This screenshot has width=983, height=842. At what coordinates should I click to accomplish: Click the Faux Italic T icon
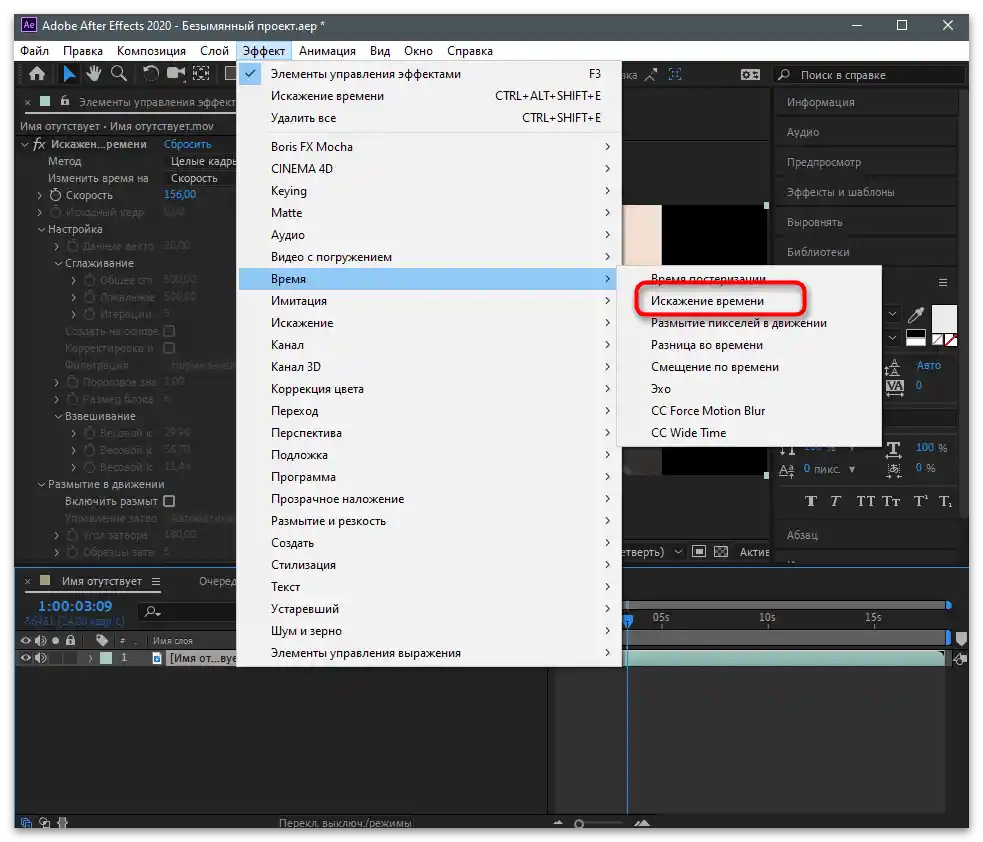(836, 501)
